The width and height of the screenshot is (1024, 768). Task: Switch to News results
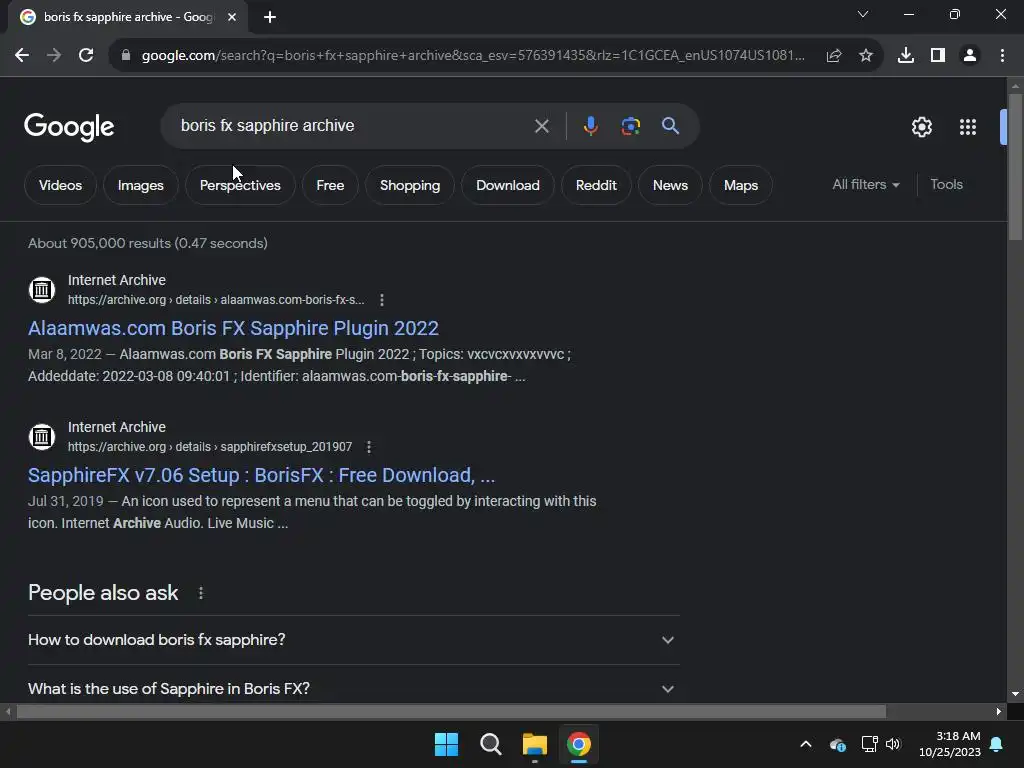(x=670, y=185)
